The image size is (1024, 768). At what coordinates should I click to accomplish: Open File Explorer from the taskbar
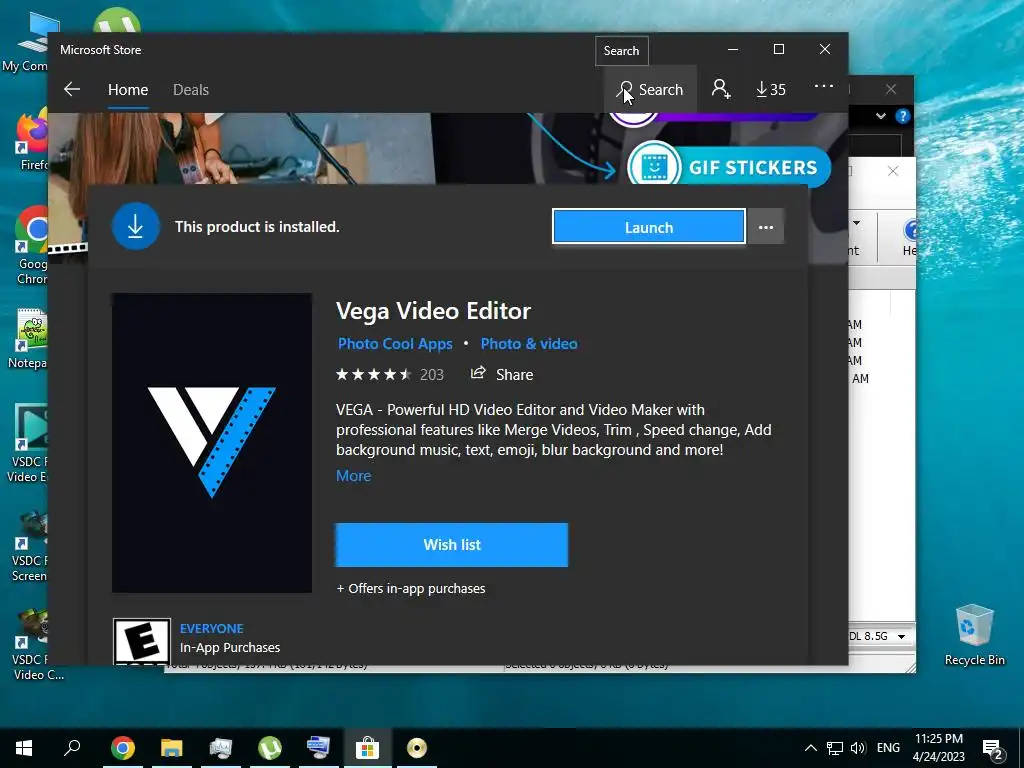click(x=172, y=748)
